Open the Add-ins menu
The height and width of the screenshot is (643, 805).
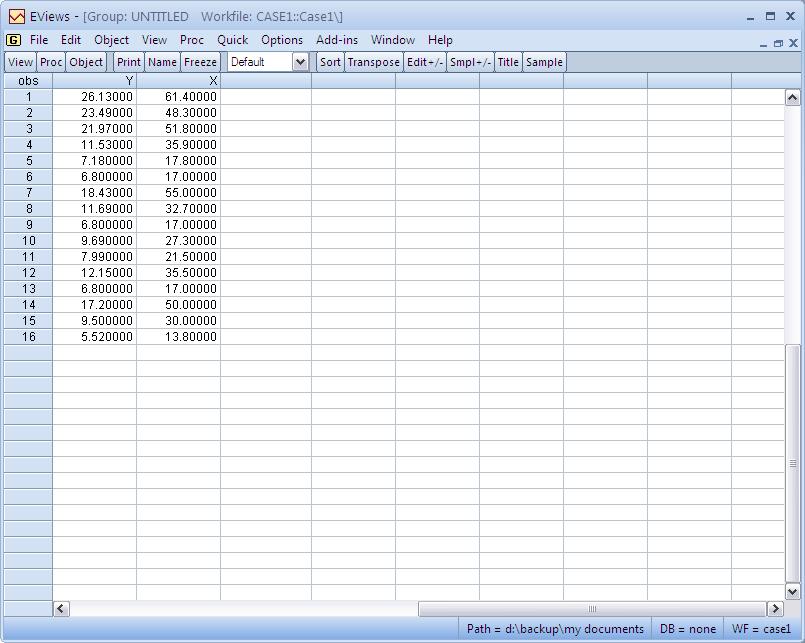point(337,40)
